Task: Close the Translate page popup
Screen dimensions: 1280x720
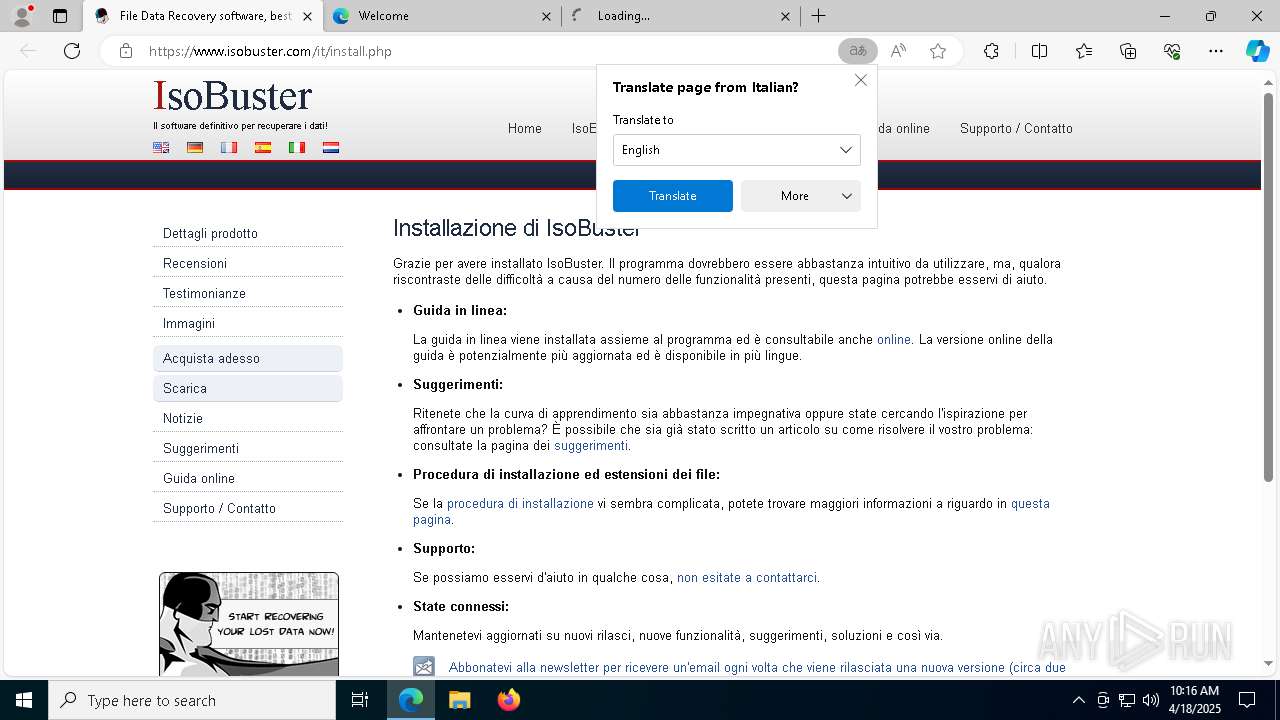Action: pyautogui.click(x=860, y=80)
